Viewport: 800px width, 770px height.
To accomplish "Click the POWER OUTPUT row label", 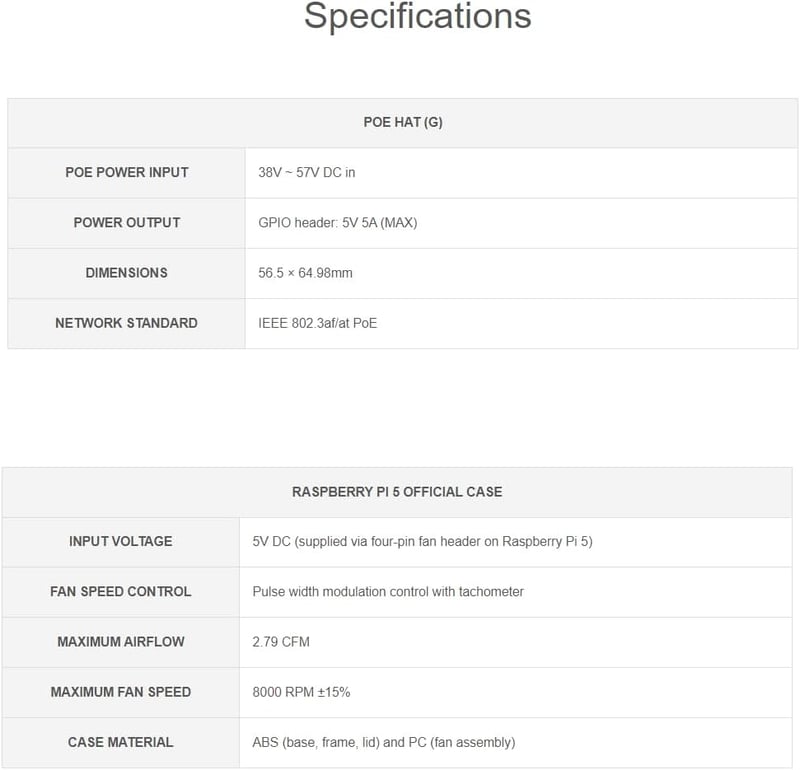I will click(127, 222).
